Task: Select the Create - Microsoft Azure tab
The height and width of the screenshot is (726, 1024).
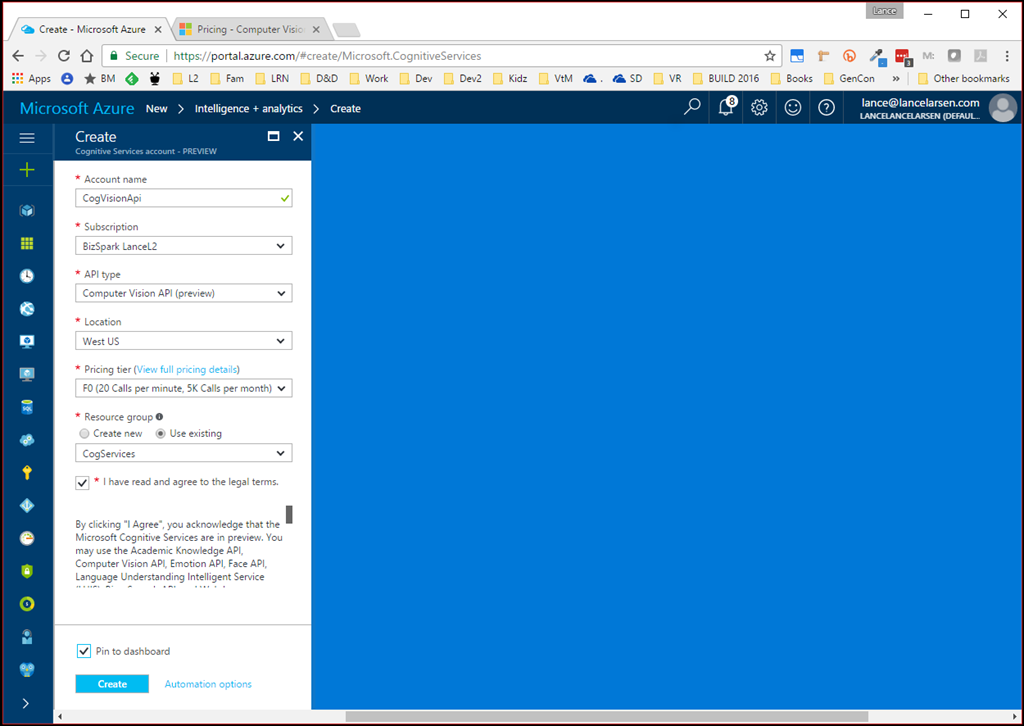Action: pos(92,29)
